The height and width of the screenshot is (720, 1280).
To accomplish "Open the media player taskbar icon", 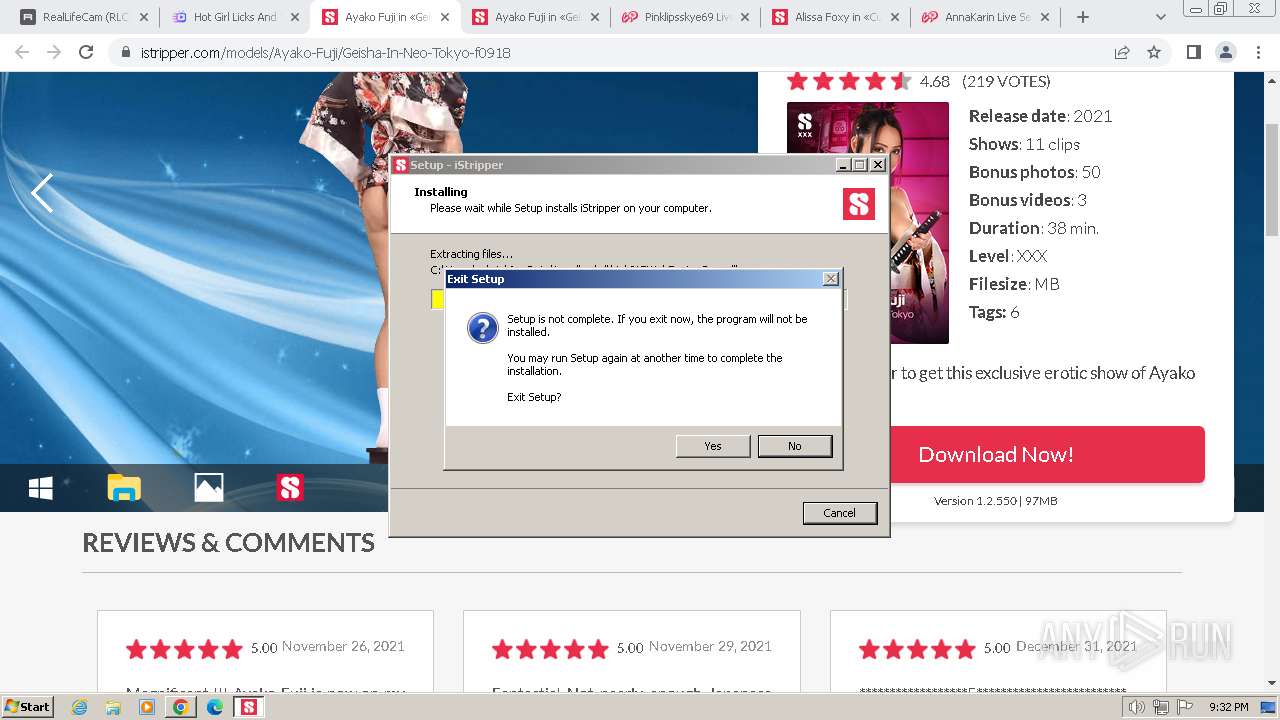I will [147, 707].
